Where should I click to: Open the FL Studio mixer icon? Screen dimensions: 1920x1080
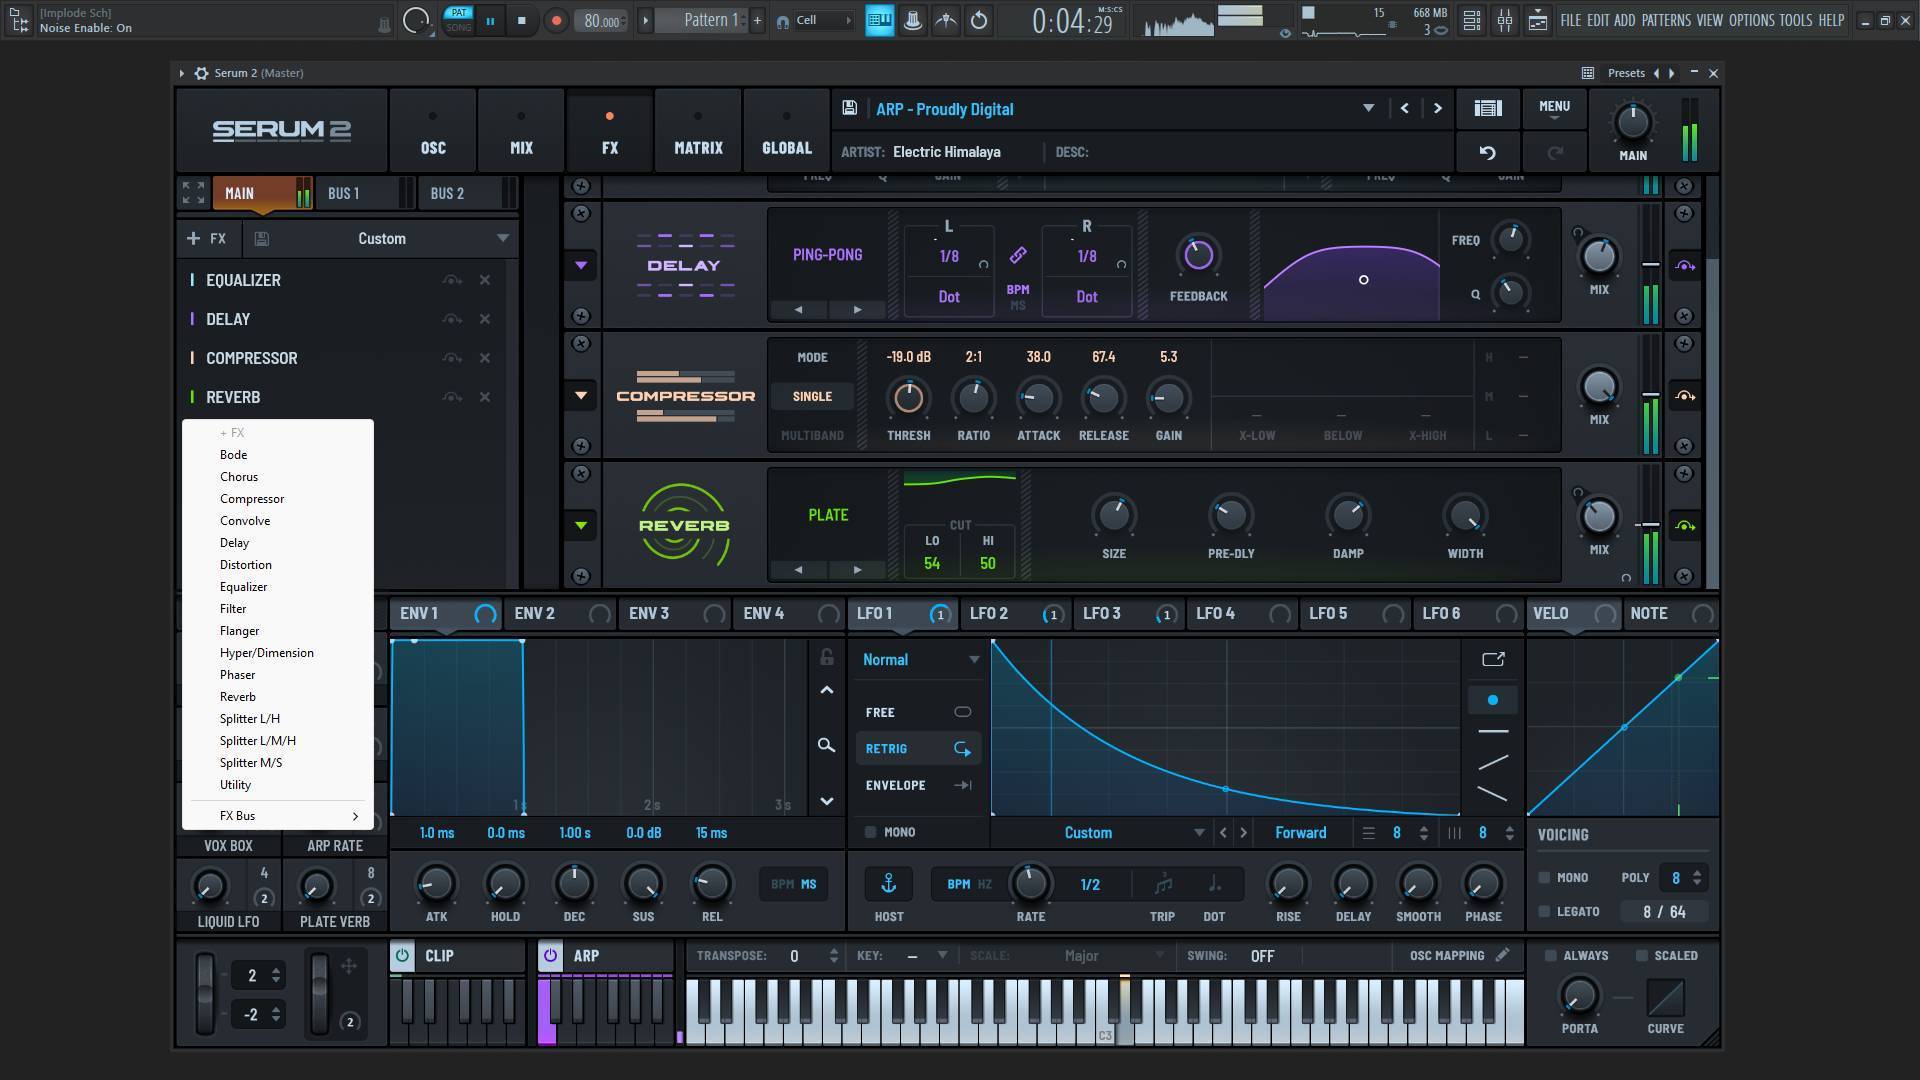(x=1504, y=20)
